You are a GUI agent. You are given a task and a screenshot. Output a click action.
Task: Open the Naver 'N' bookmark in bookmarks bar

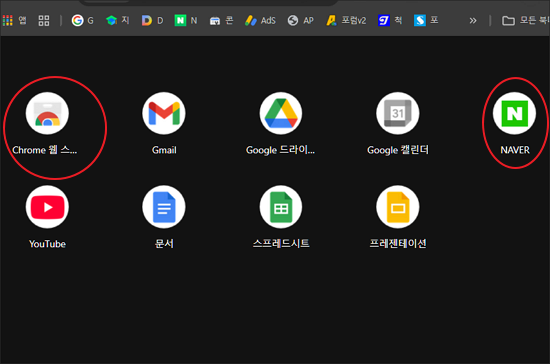(x=186, y=20)
